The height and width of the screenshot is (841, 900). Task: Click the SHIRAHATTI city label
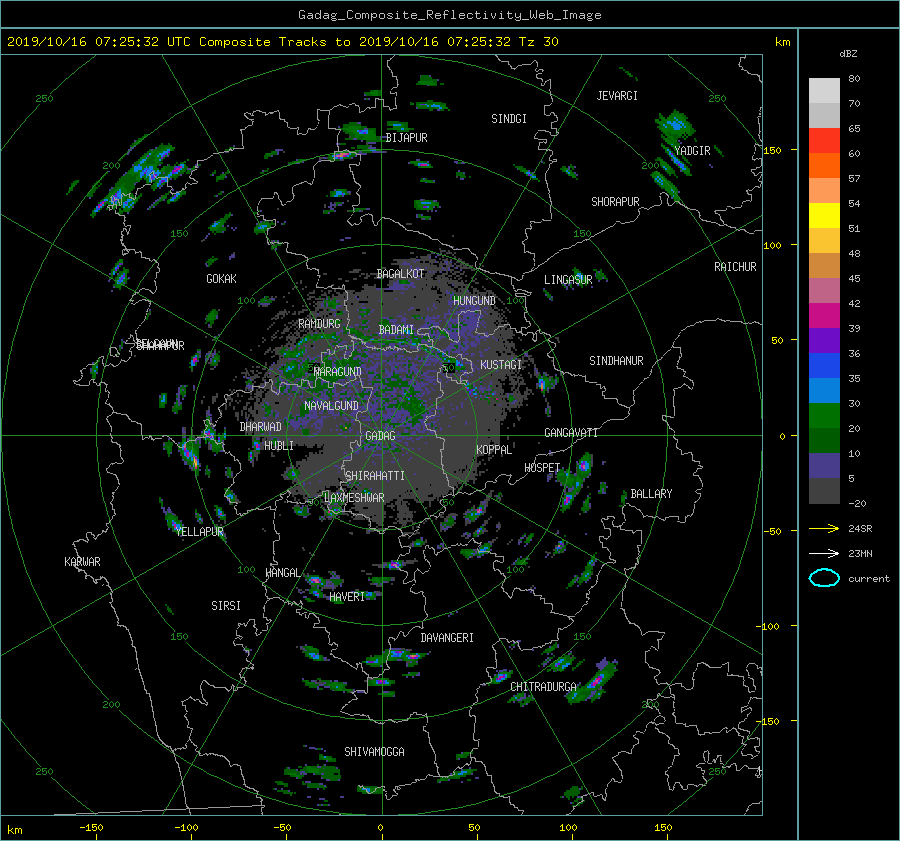pyautogui.click(x=375, y=476)
